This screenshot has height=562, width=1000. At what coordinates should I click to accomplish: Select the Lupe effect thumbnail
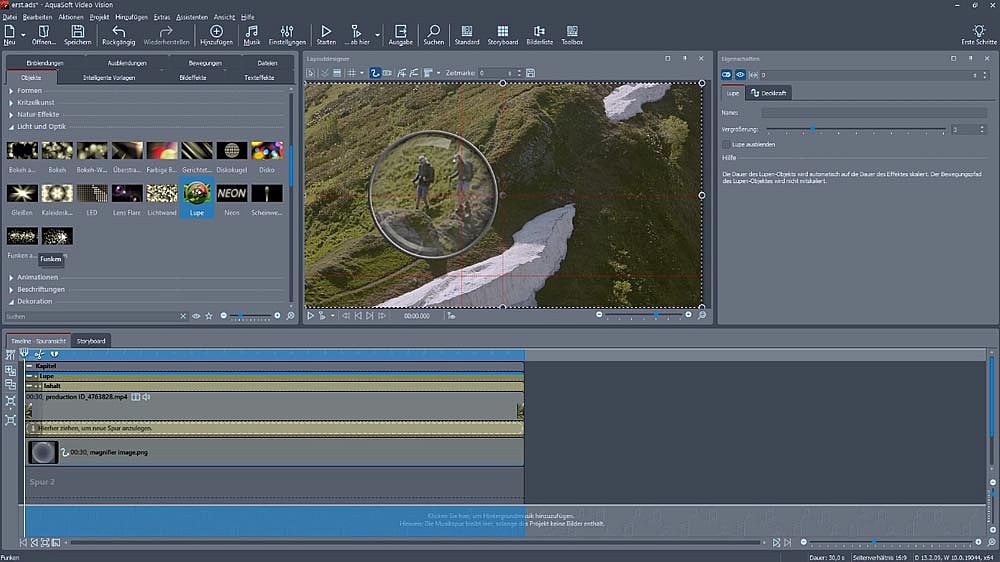(x=197, y=193)
